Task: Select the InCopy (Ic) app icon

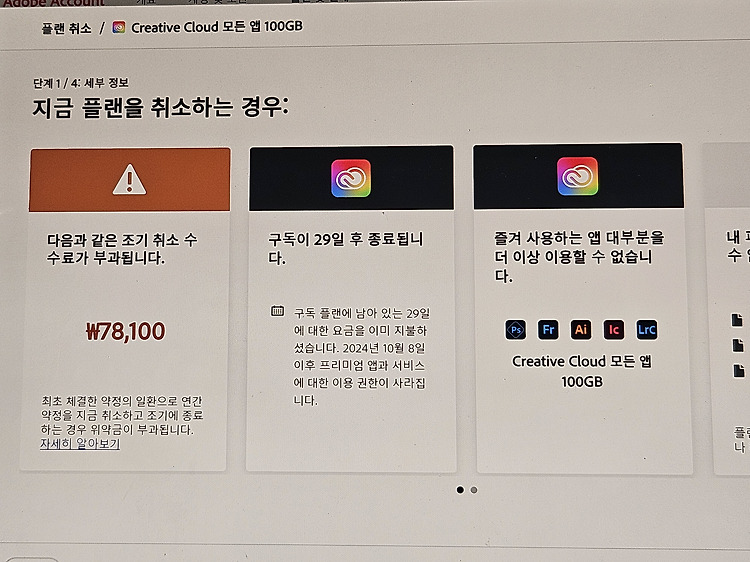Action: [614, 330]
